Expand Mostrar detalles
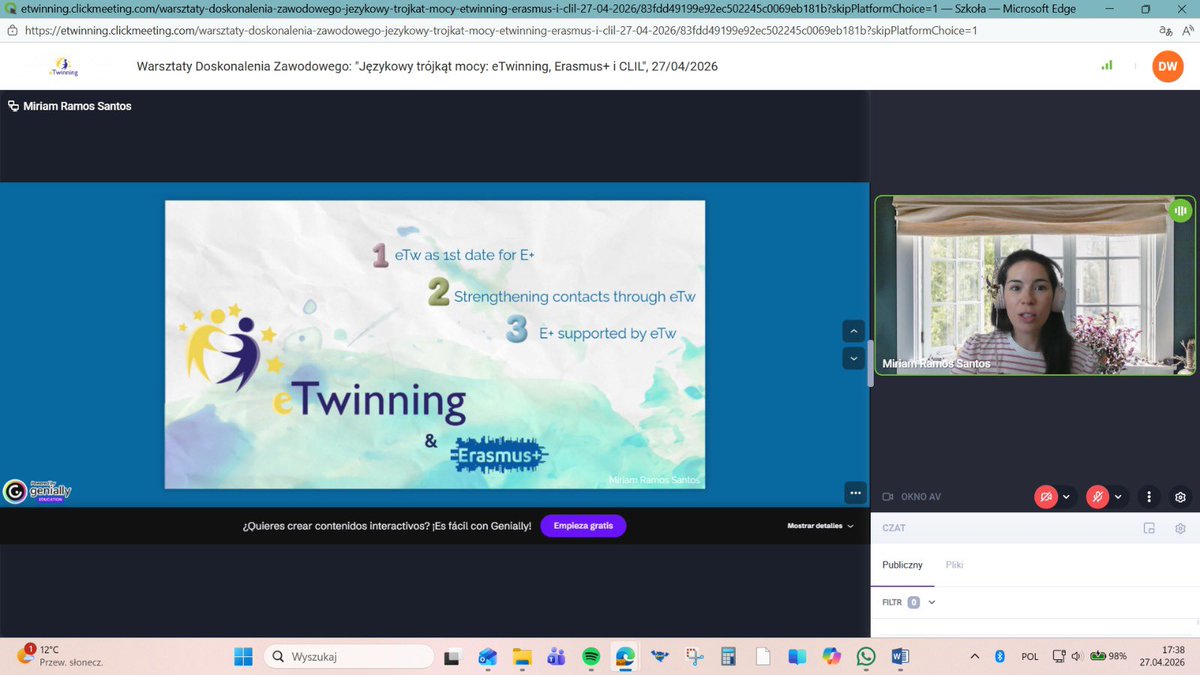Viewport: 1200px width, 675px height. [820, 526]
